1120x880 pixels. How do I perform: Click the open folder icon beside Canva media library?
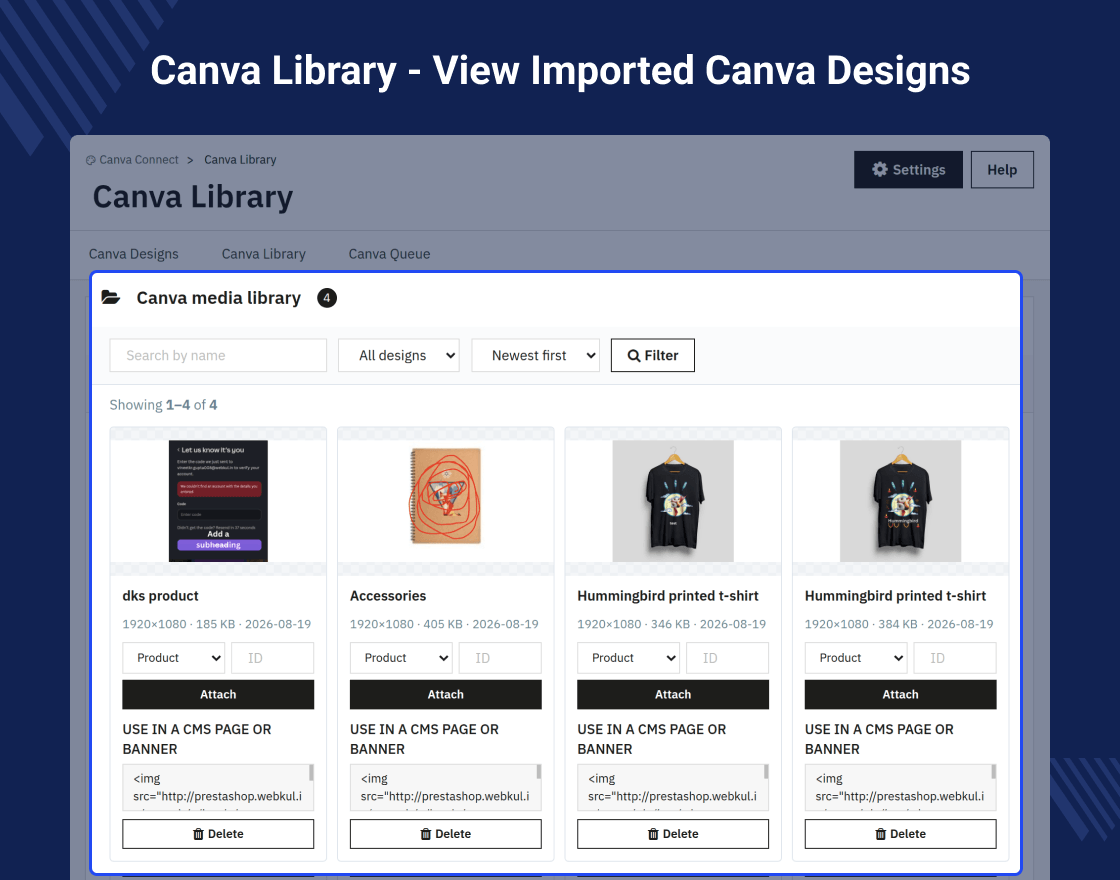point(111,297)
